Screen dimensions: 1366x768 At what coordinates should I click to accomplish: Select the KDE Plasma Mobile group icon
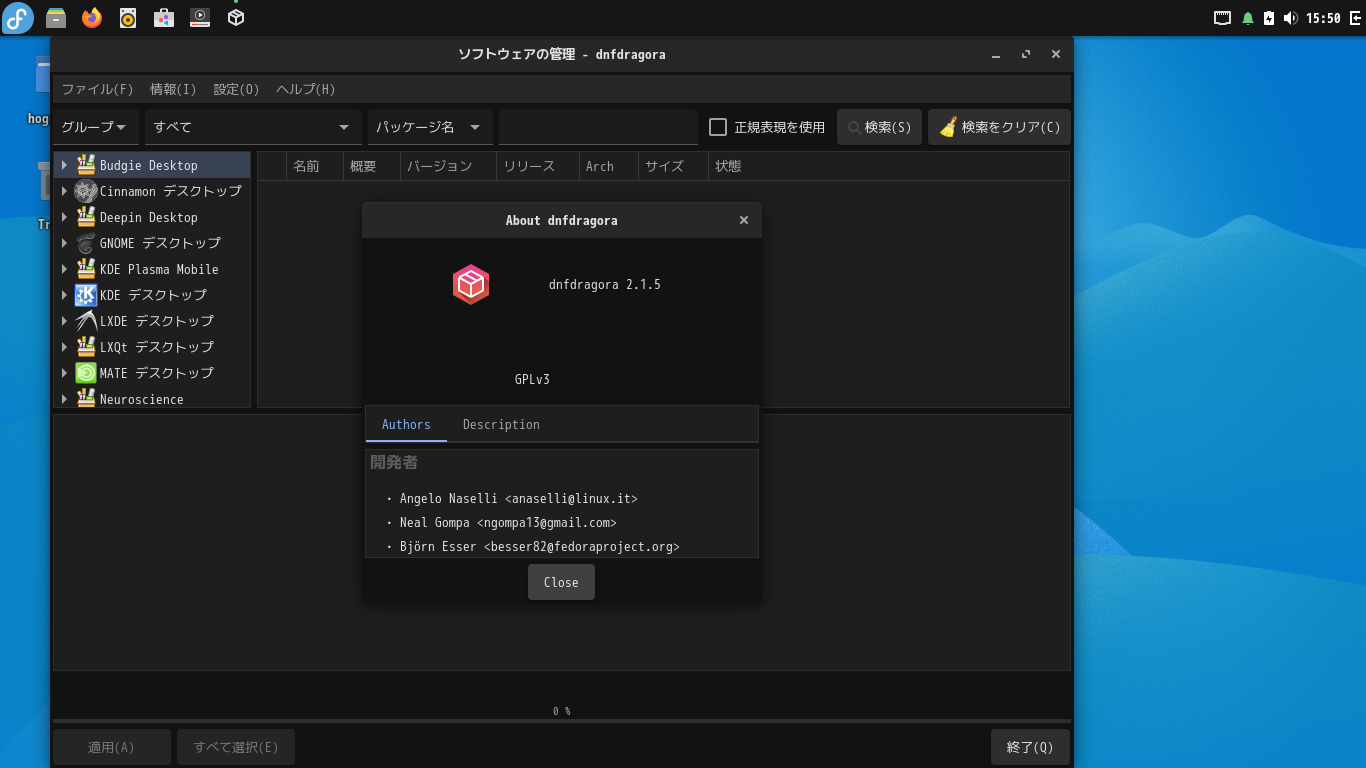pyautogui.click(x=86, y=269)
